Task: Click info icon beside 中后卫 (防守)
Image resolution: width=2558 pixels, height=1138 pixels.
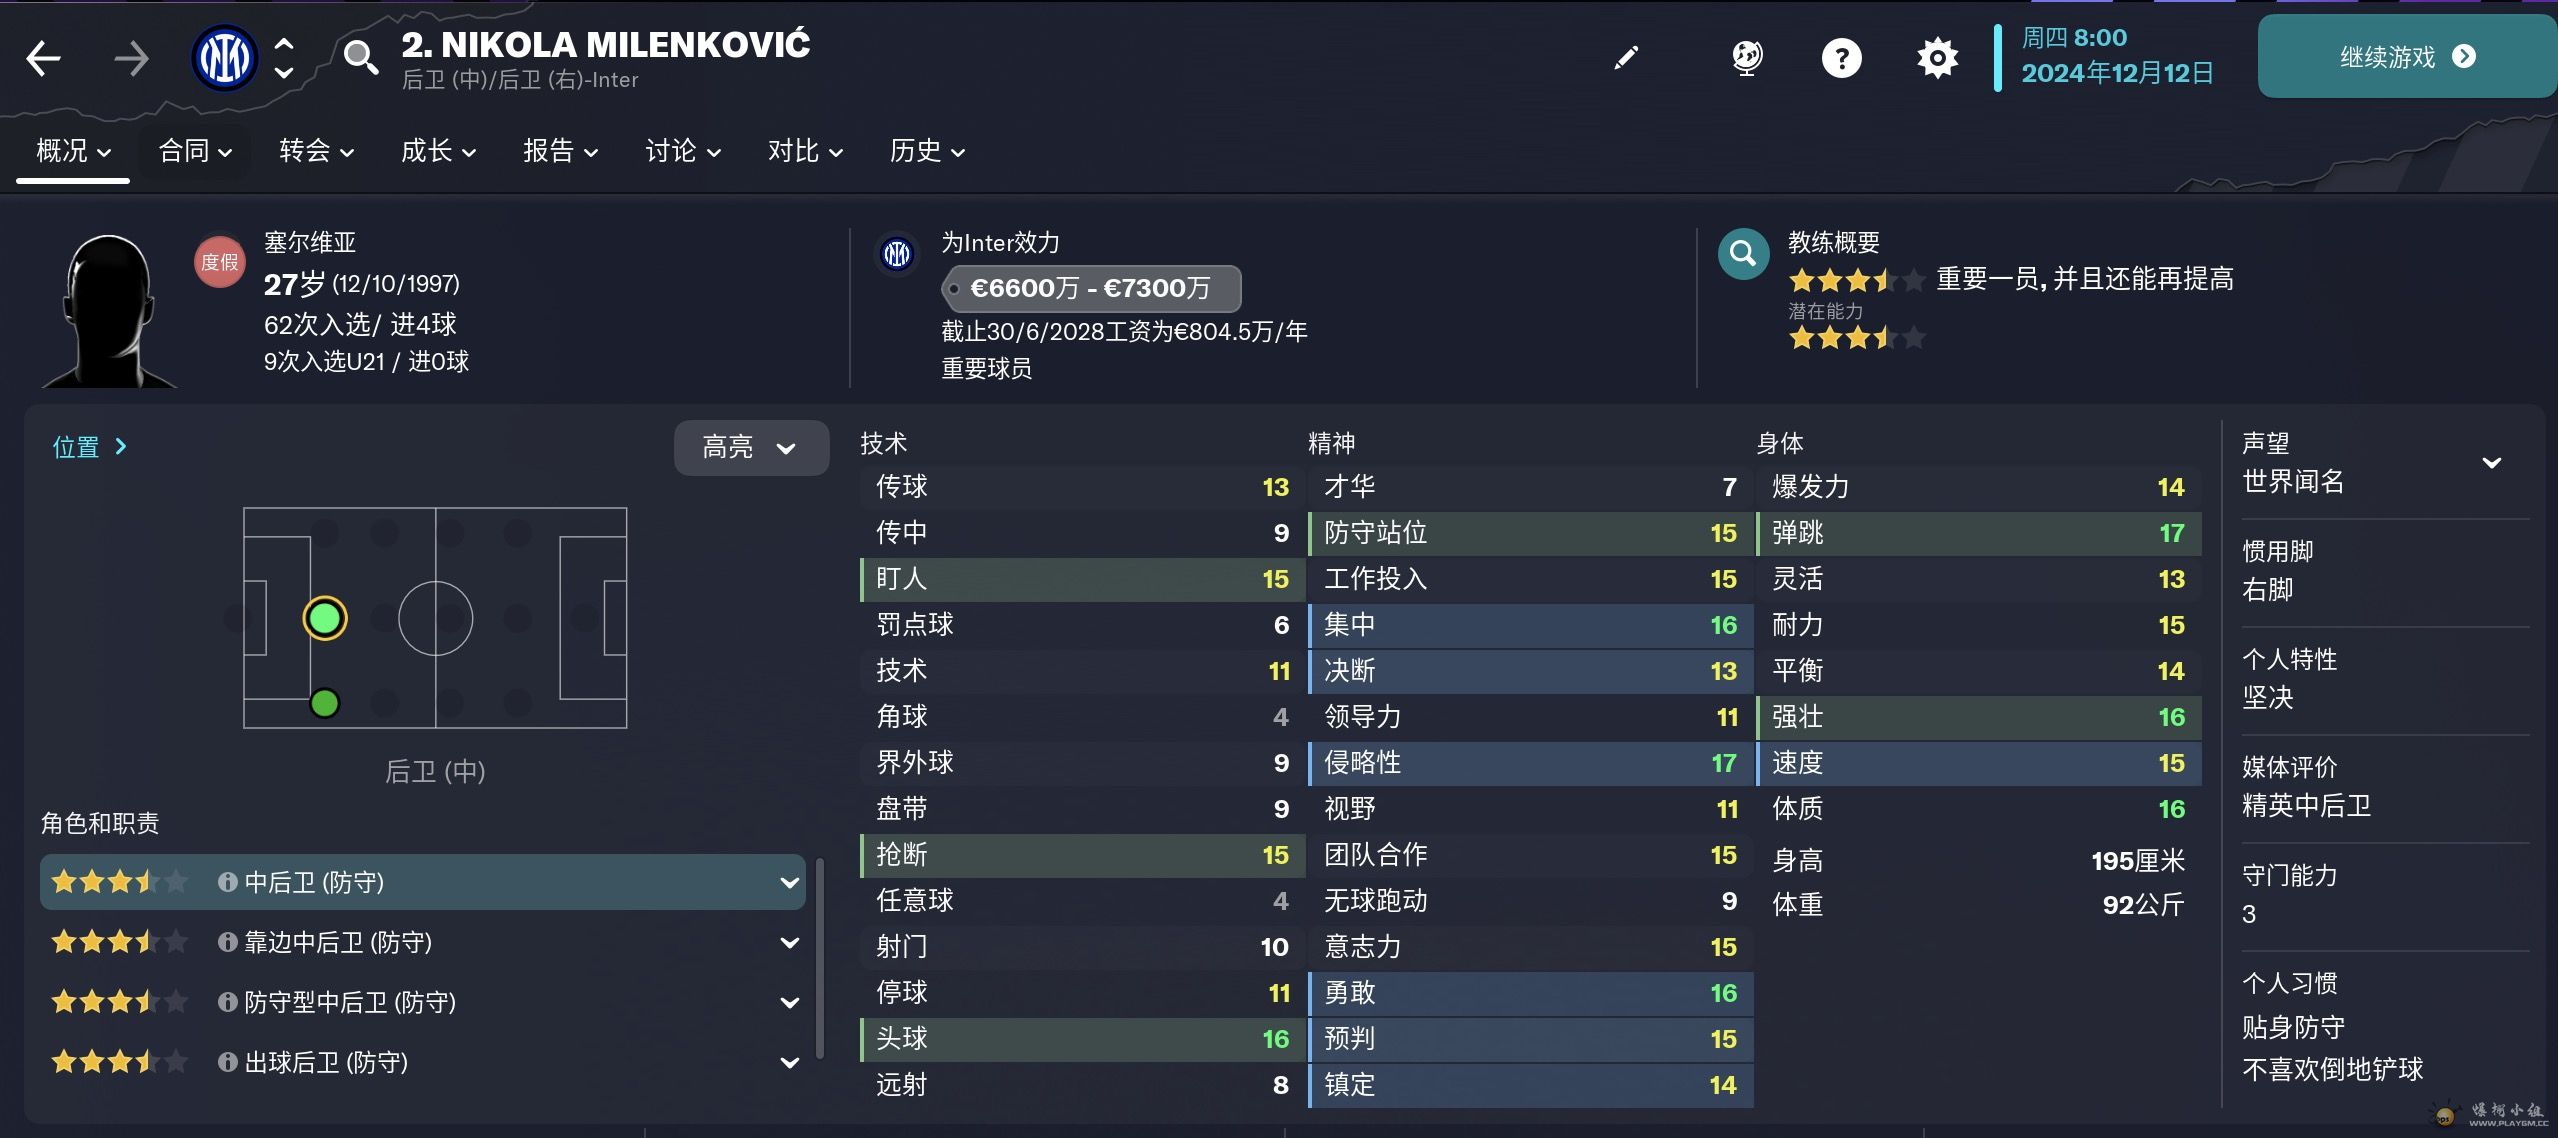Action: (x=227, y=882)
